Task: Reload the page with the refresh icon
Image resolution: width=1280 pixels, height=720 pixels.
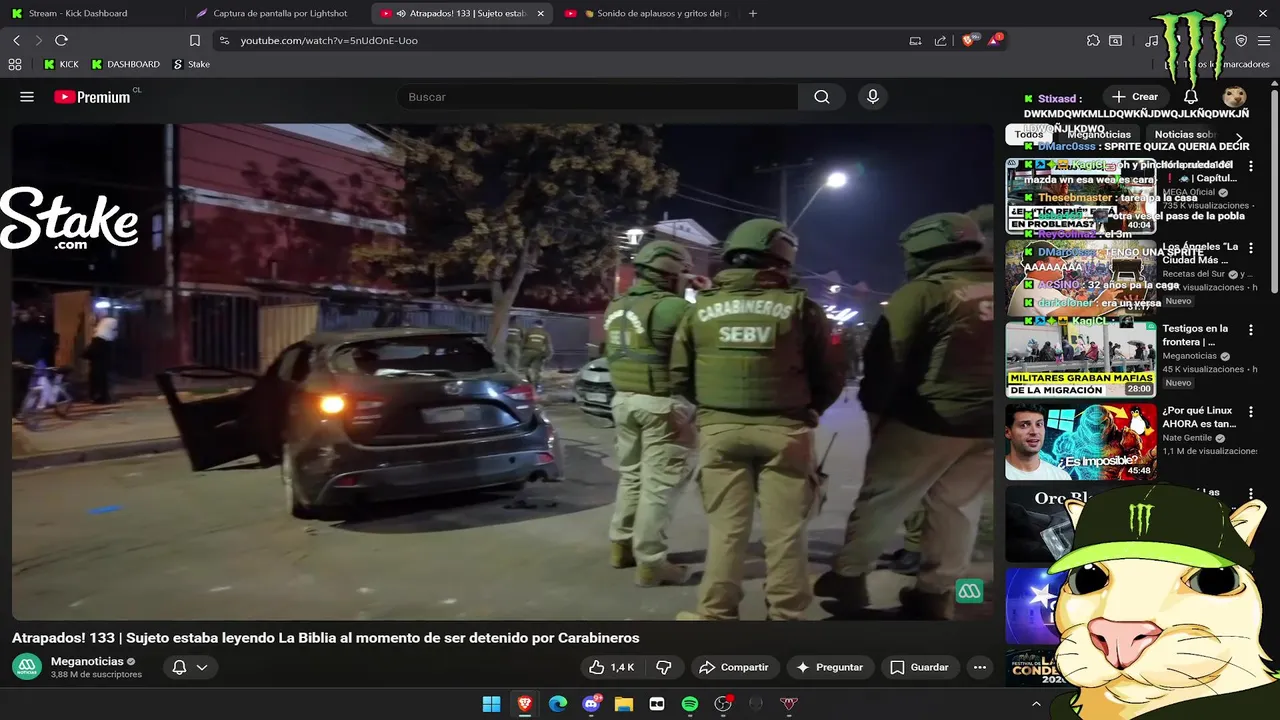Action: (x=61, y=40)
